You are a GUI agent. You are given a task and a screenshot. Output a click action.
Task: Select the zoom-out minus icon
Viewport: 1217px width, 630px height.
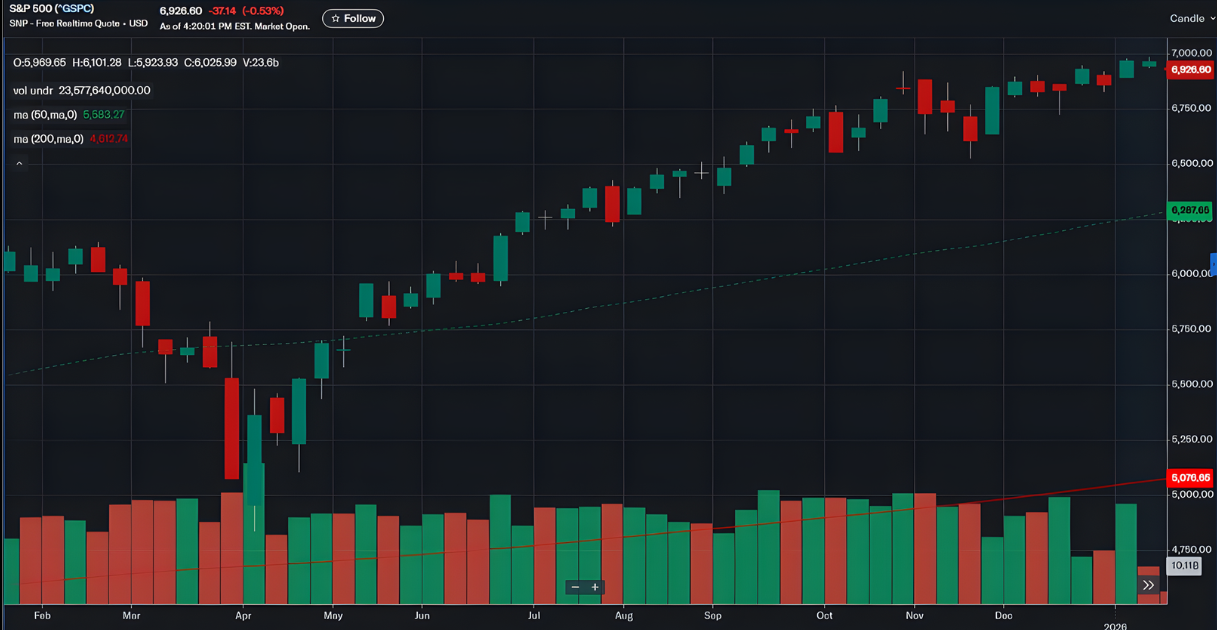(575, 587)
